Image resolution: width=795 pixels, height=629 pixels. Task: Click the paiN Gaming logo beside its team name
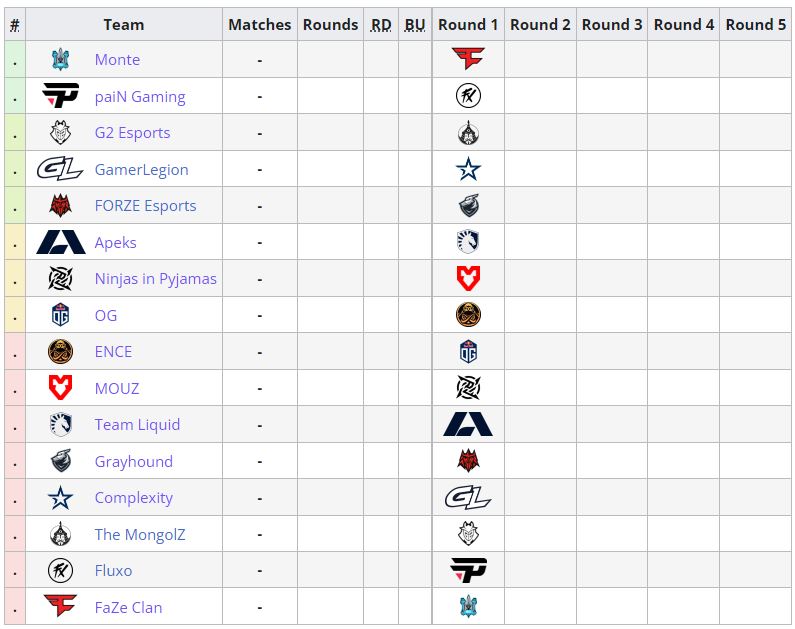click(60, 96)
